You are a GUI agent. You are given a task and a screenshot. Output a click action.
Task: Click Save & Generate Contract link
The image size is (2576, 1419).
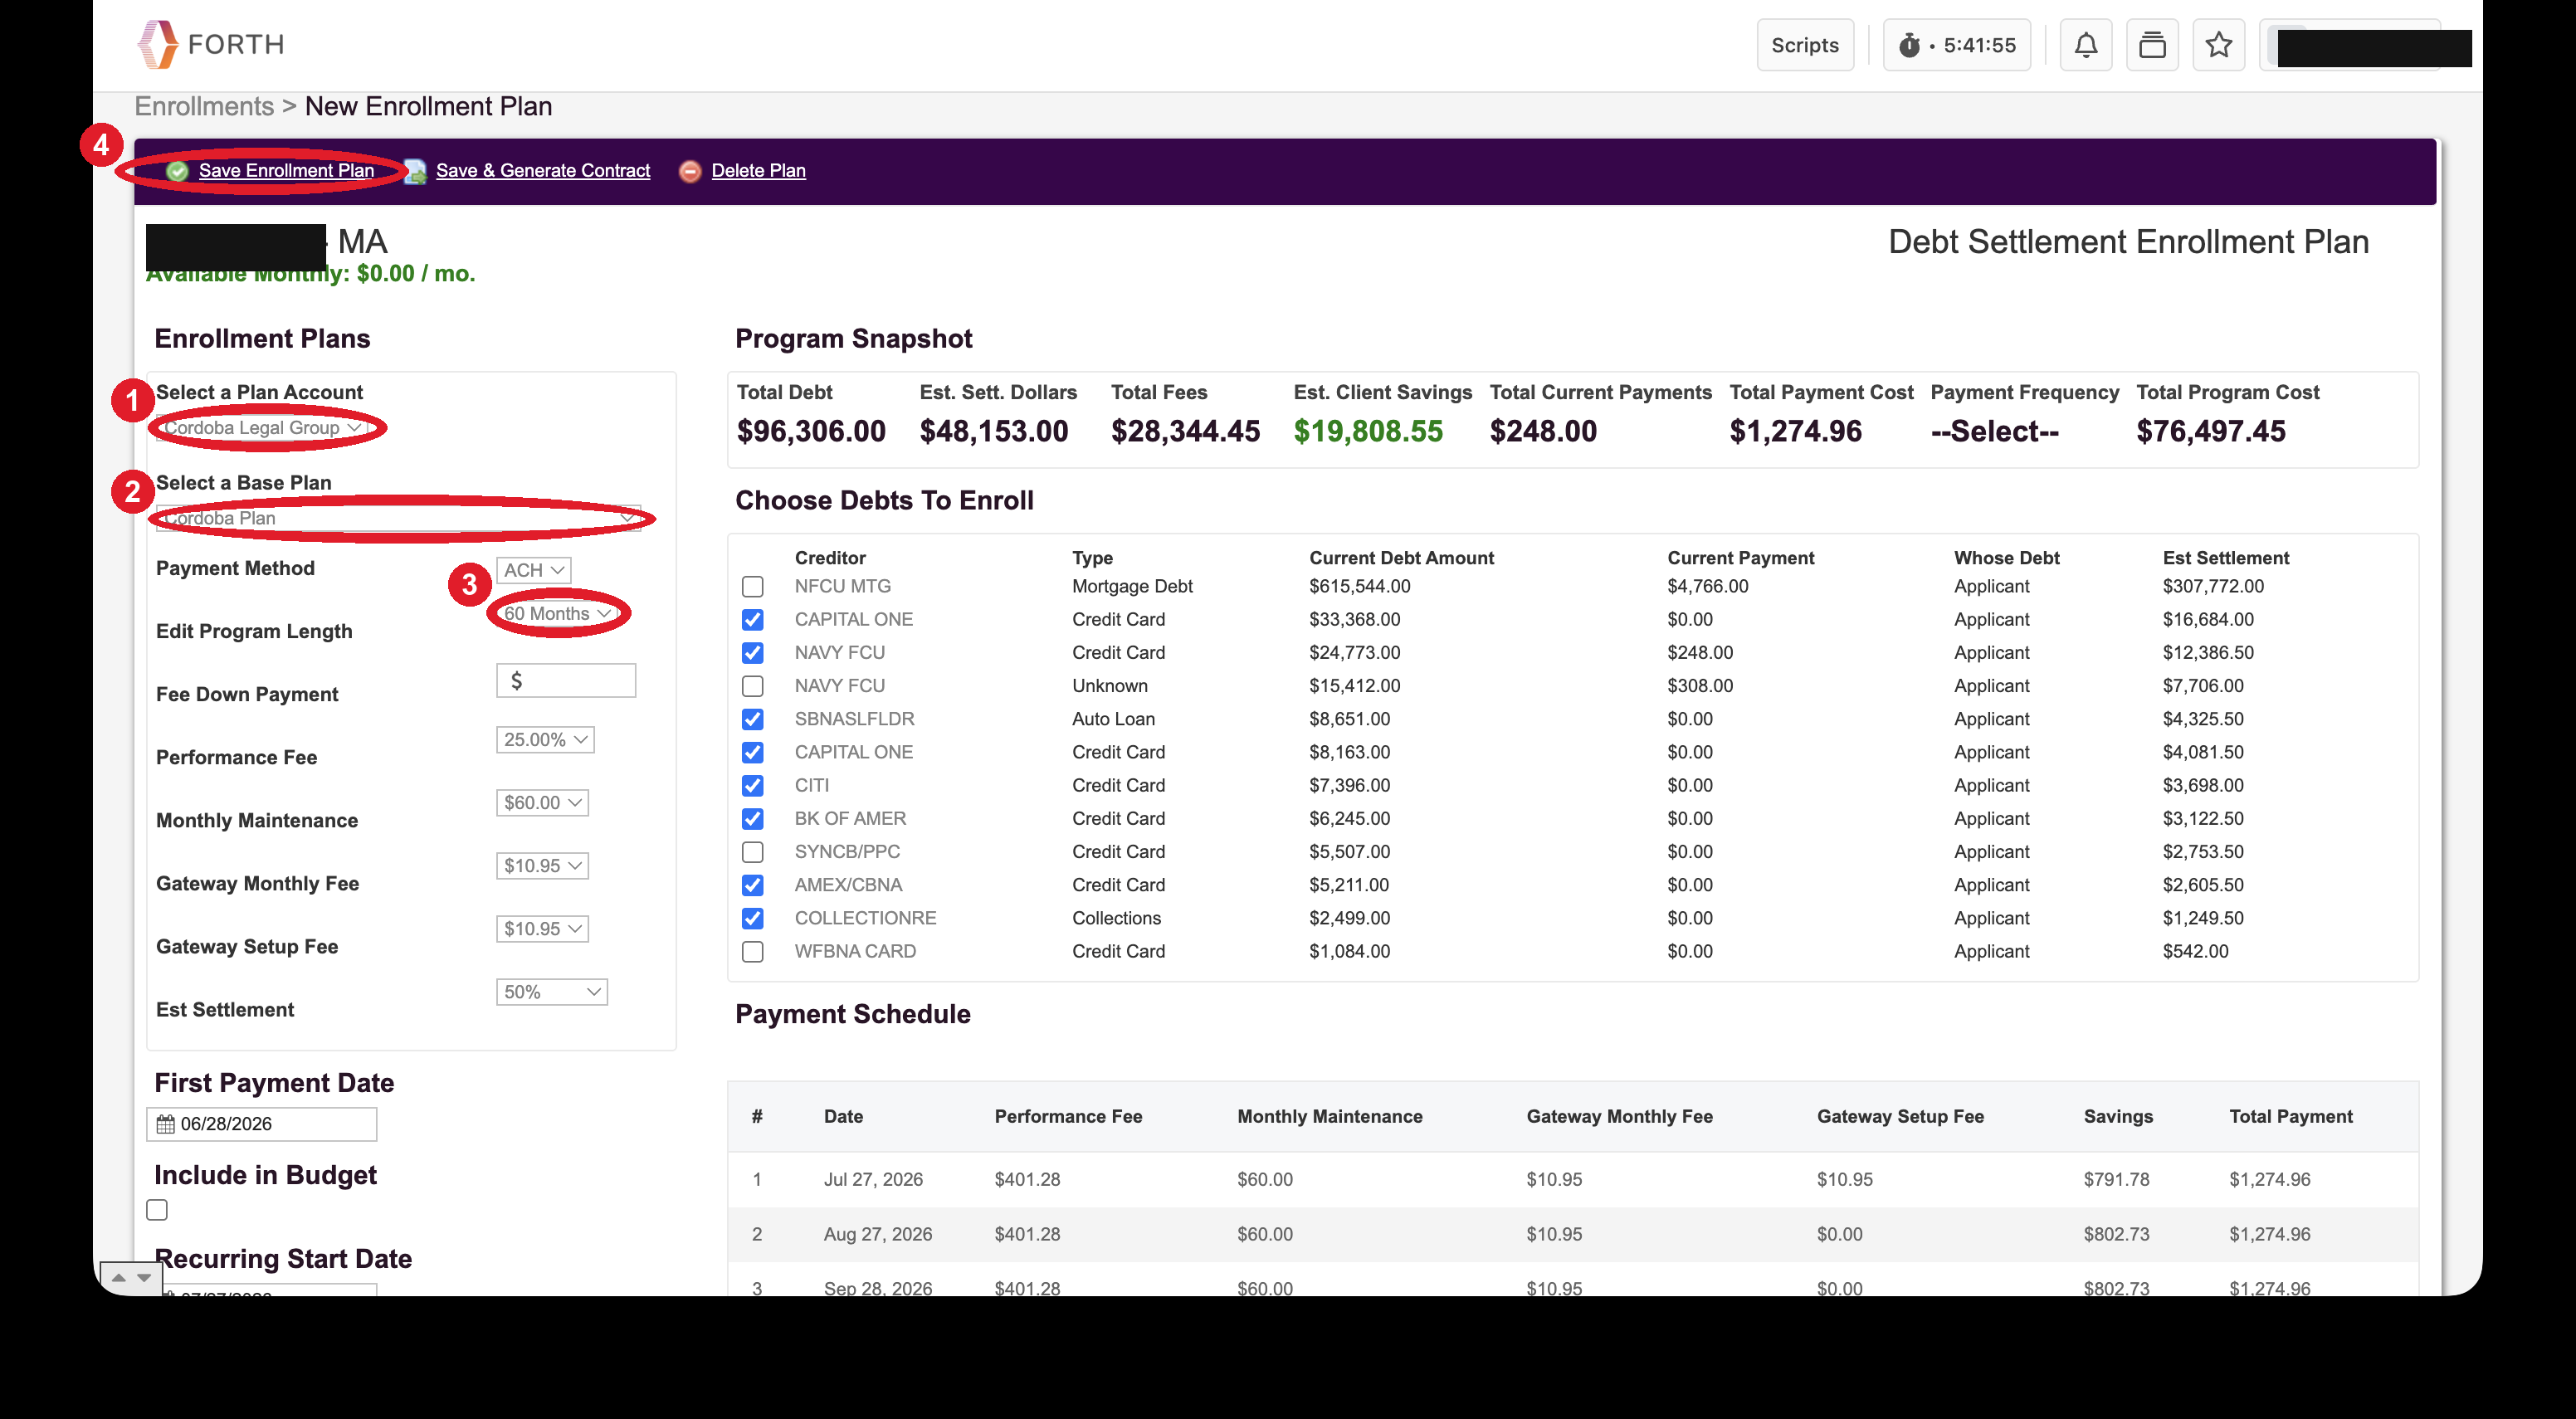click(x=543, y=171)
